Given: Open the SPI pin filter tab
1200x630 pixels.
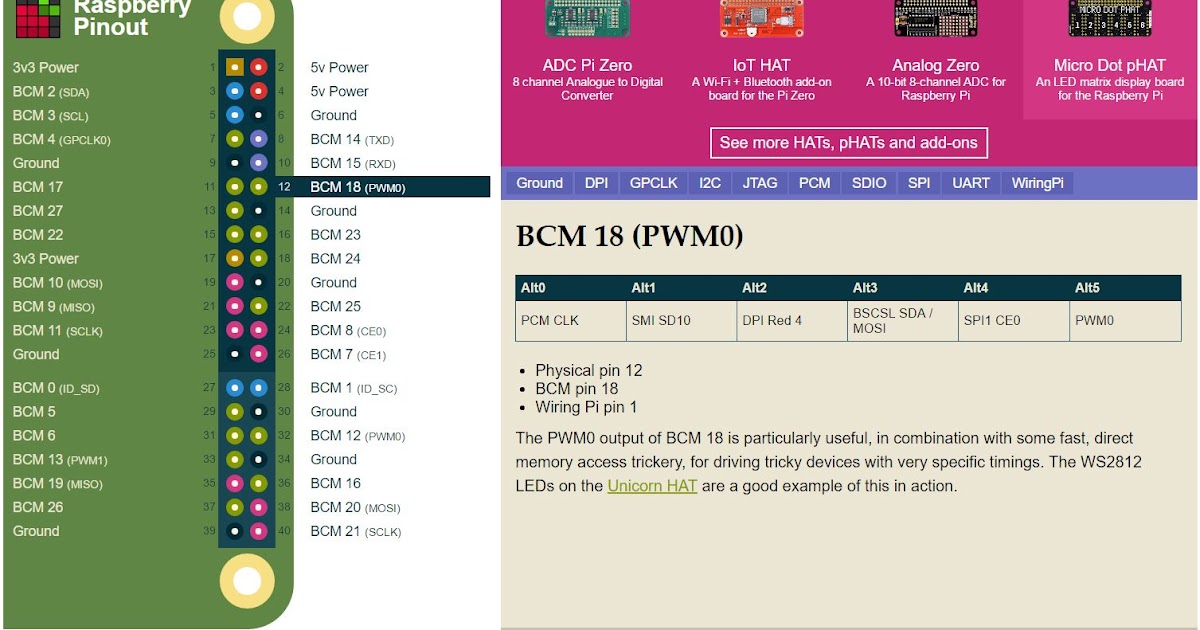Looking at the screenshot, I should (x=919, y=183).
